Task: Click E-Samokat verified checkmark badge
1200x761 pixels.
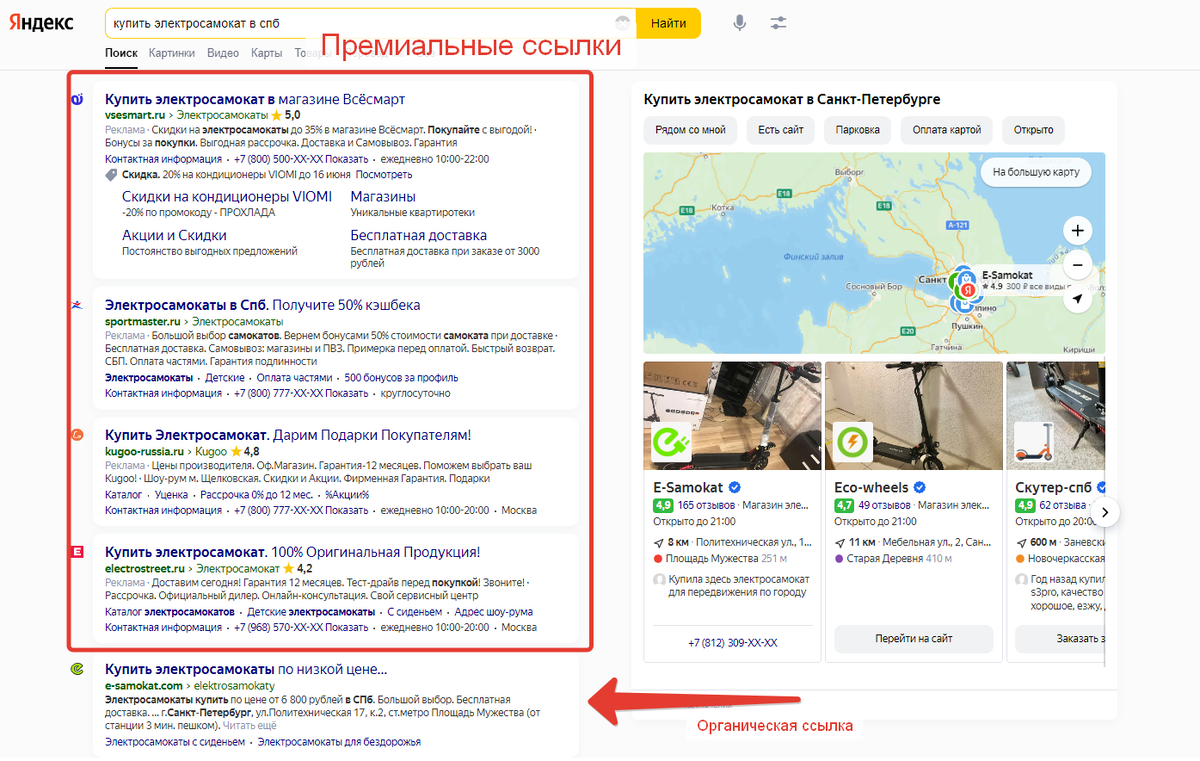Action: point(734,488)
